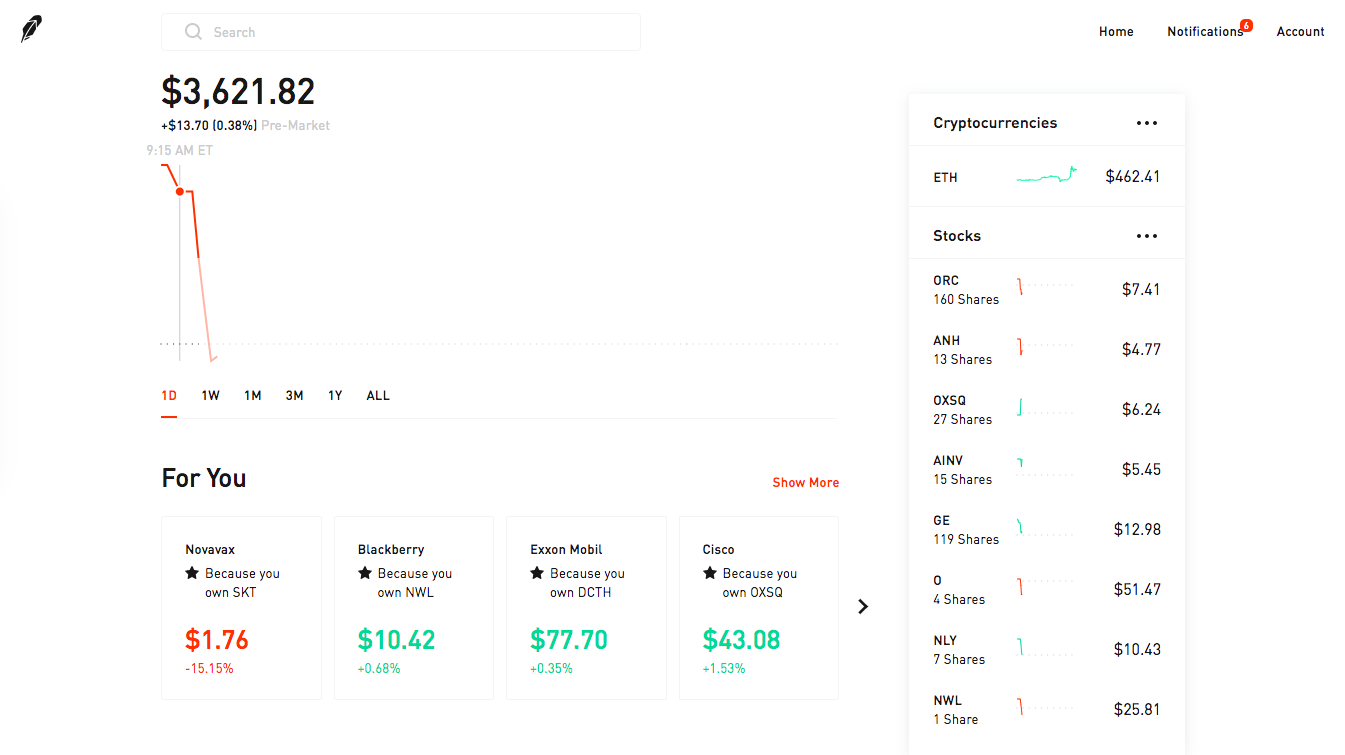The image size is (1345, 755).
Task: Click the Stocks section heading
Action: [x=957, y=236]
